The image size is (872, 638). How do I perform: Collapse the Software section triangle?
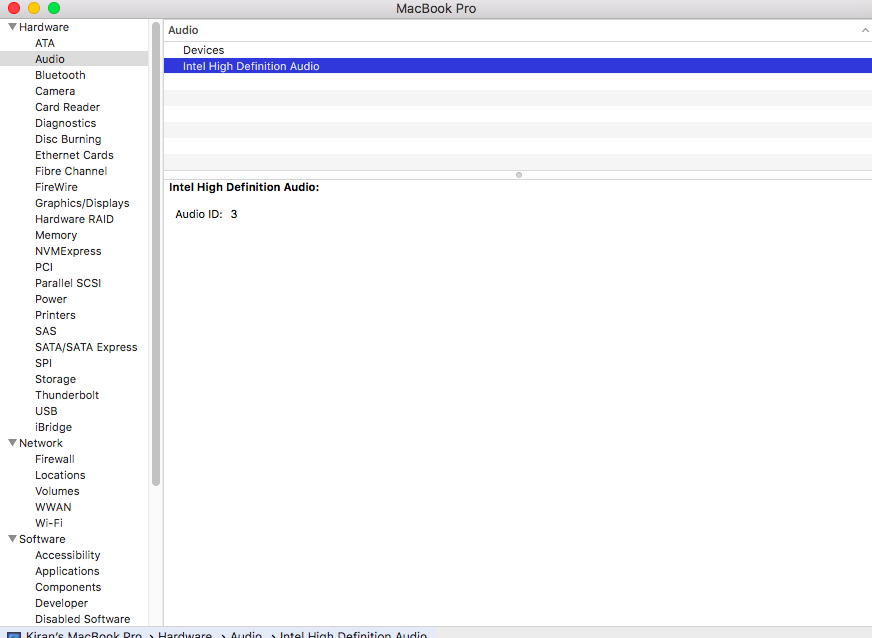(12, 539)
